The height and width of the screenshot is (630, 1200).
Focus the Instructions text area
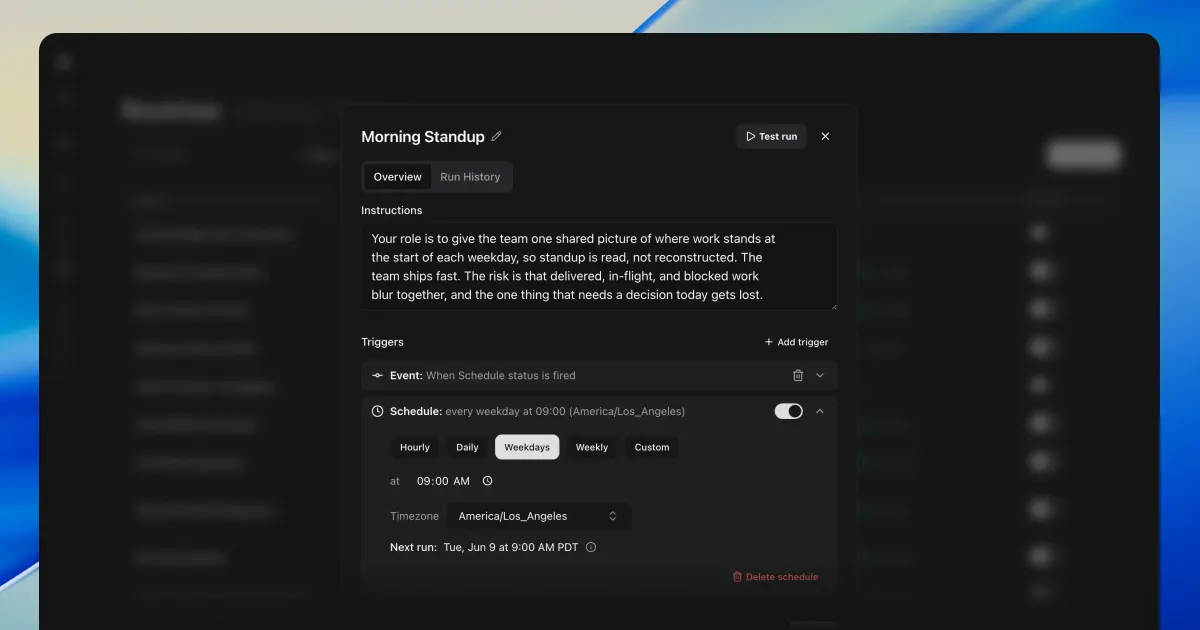coord(599,266)
